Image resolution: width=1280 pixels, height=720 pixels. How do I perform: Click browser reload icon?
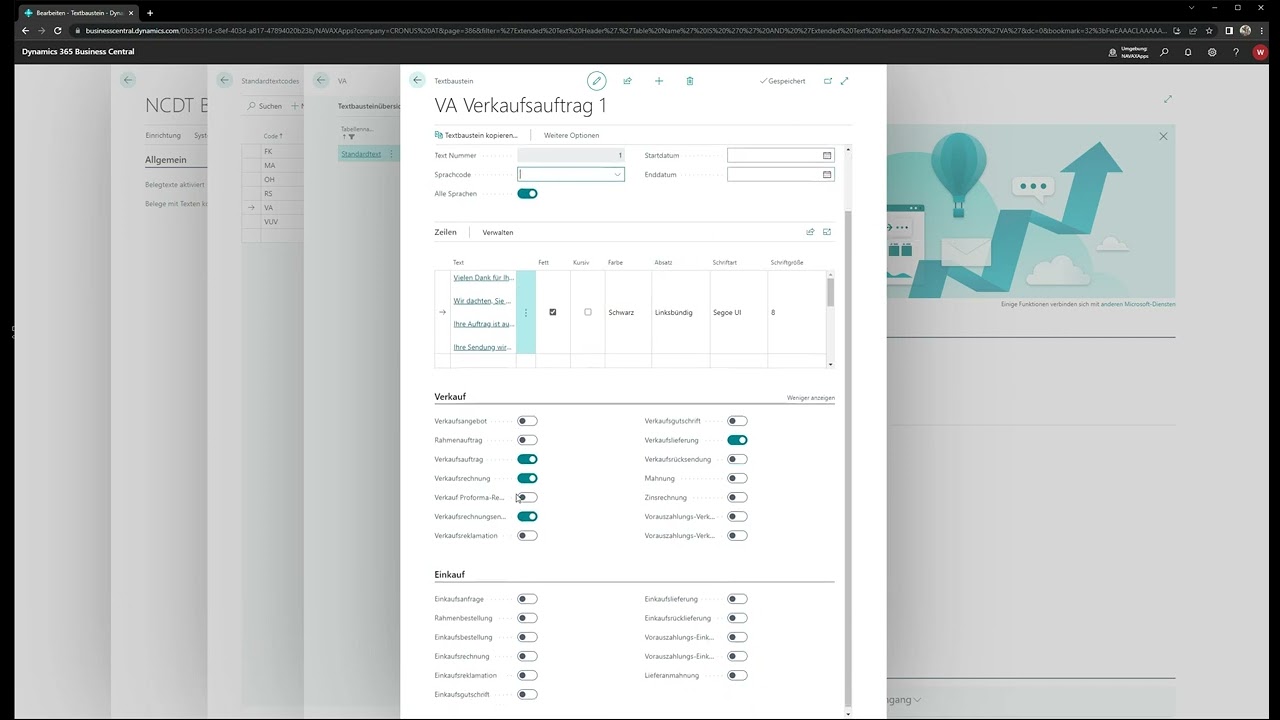[x=57, y=31]
